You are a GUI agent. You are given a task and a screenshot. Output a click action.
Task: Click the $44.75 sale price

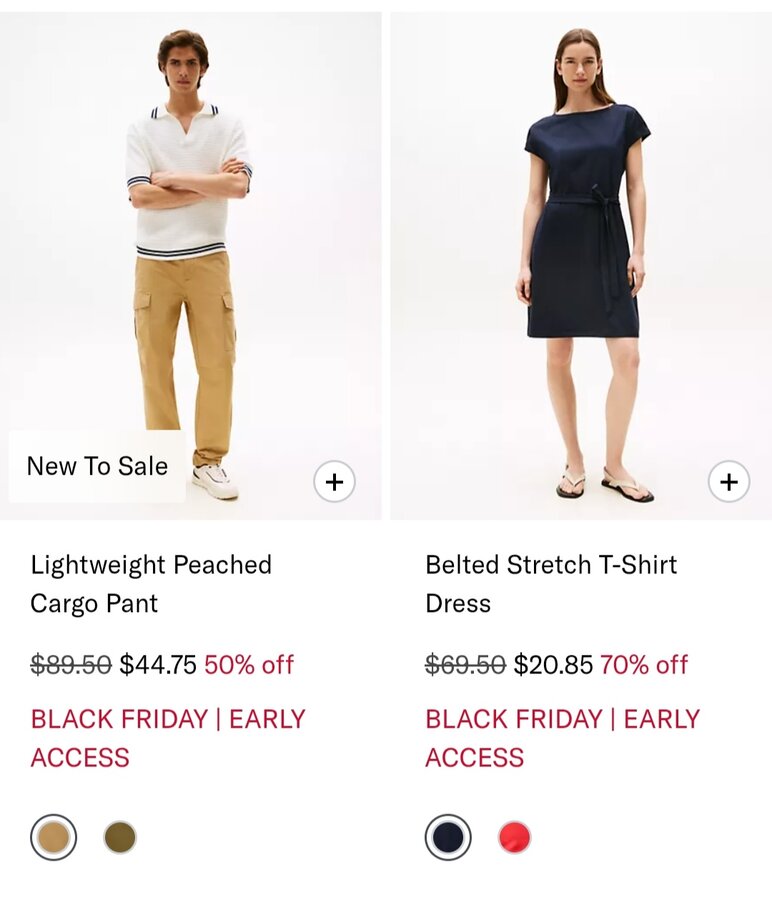(158, 665)
